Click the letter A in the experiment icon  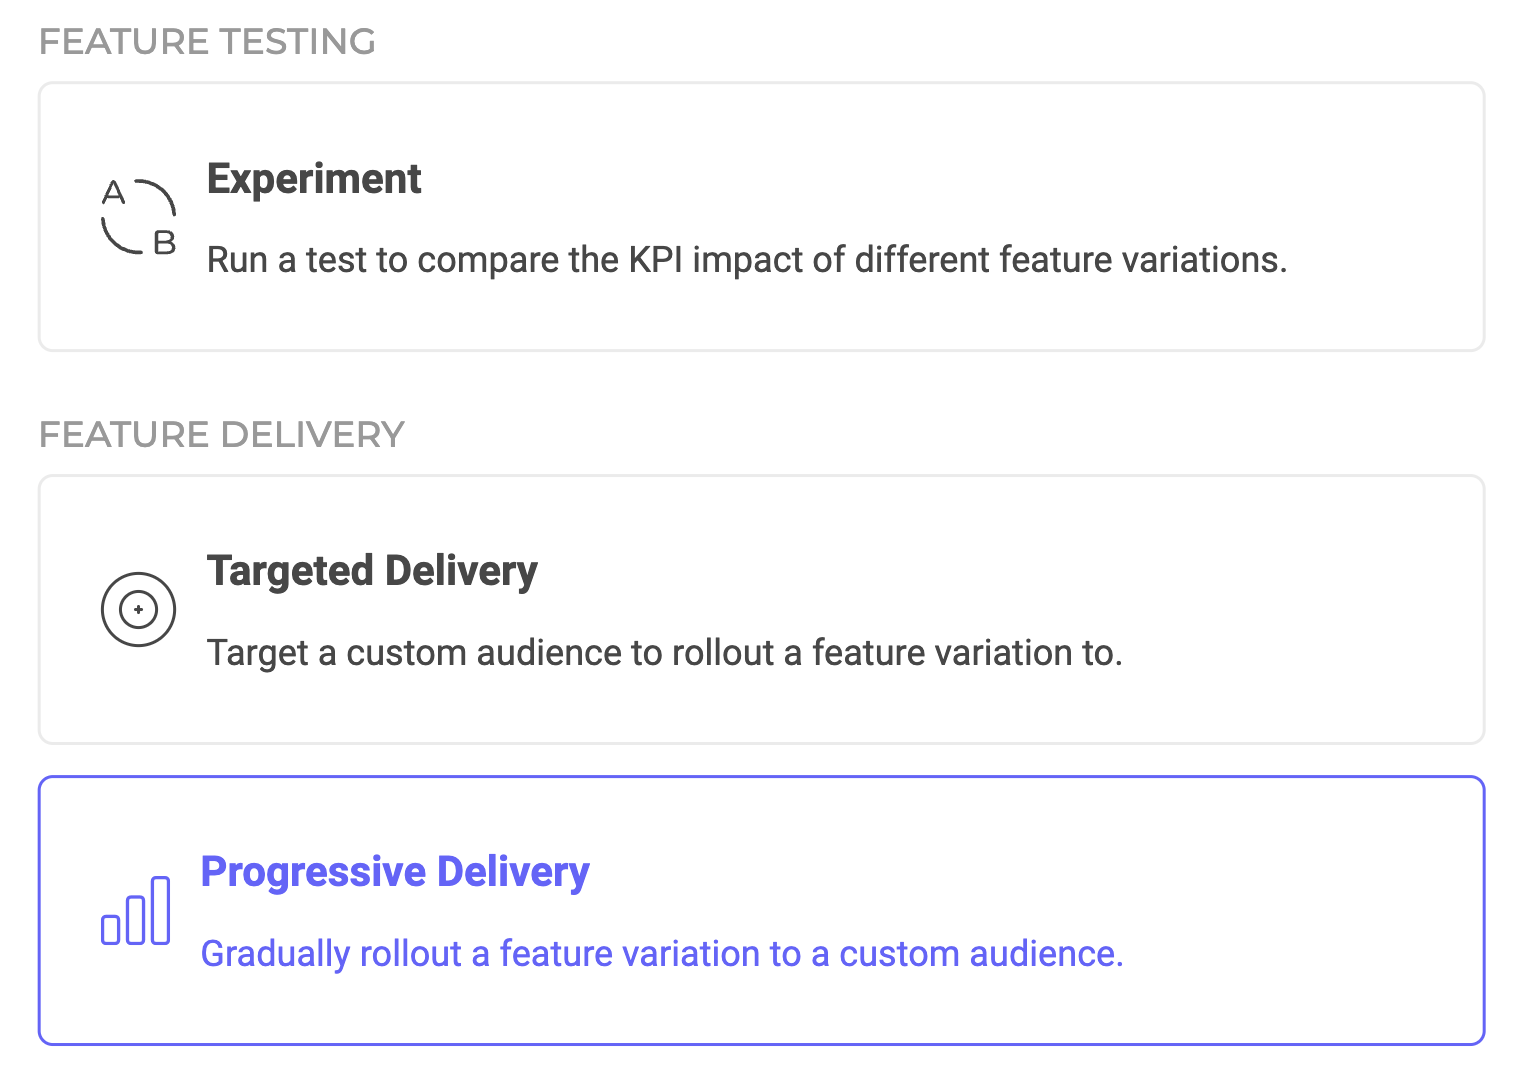[x=114, y=192]
